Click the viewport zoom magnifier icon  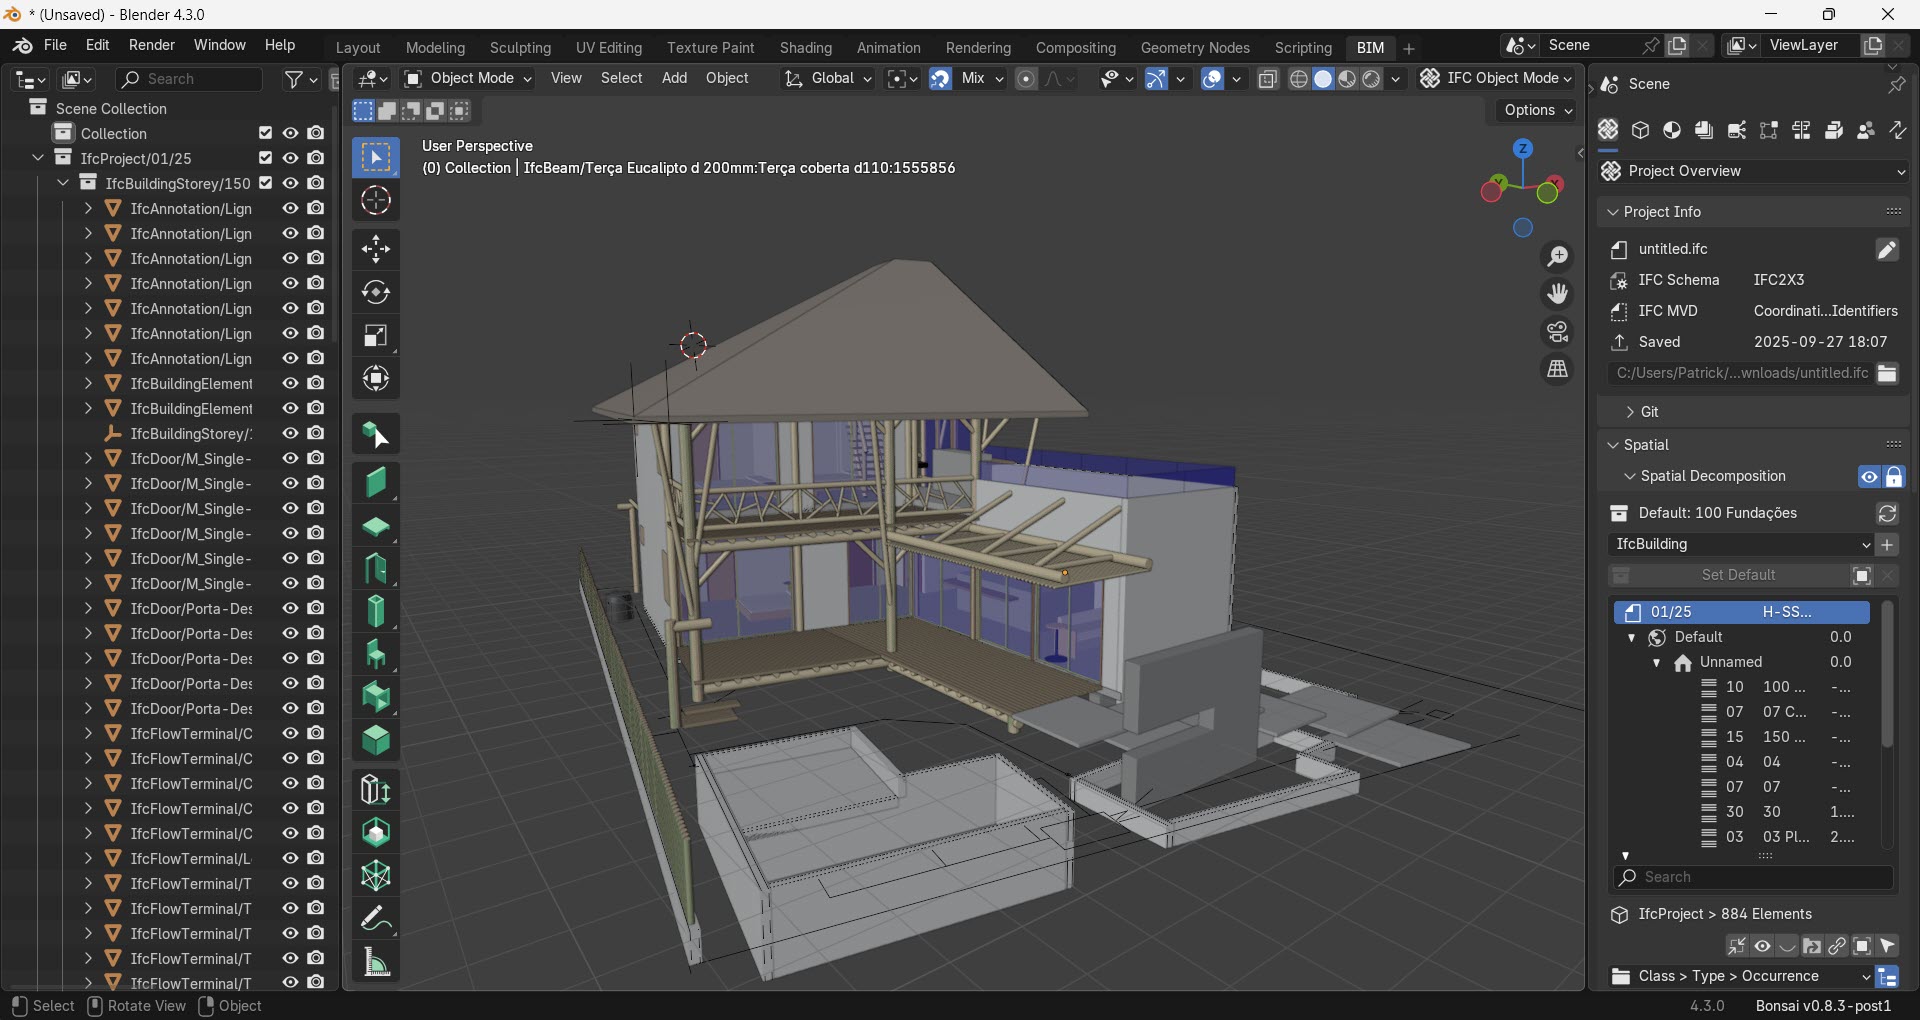pyautogui.click(x=1557, y=257)
